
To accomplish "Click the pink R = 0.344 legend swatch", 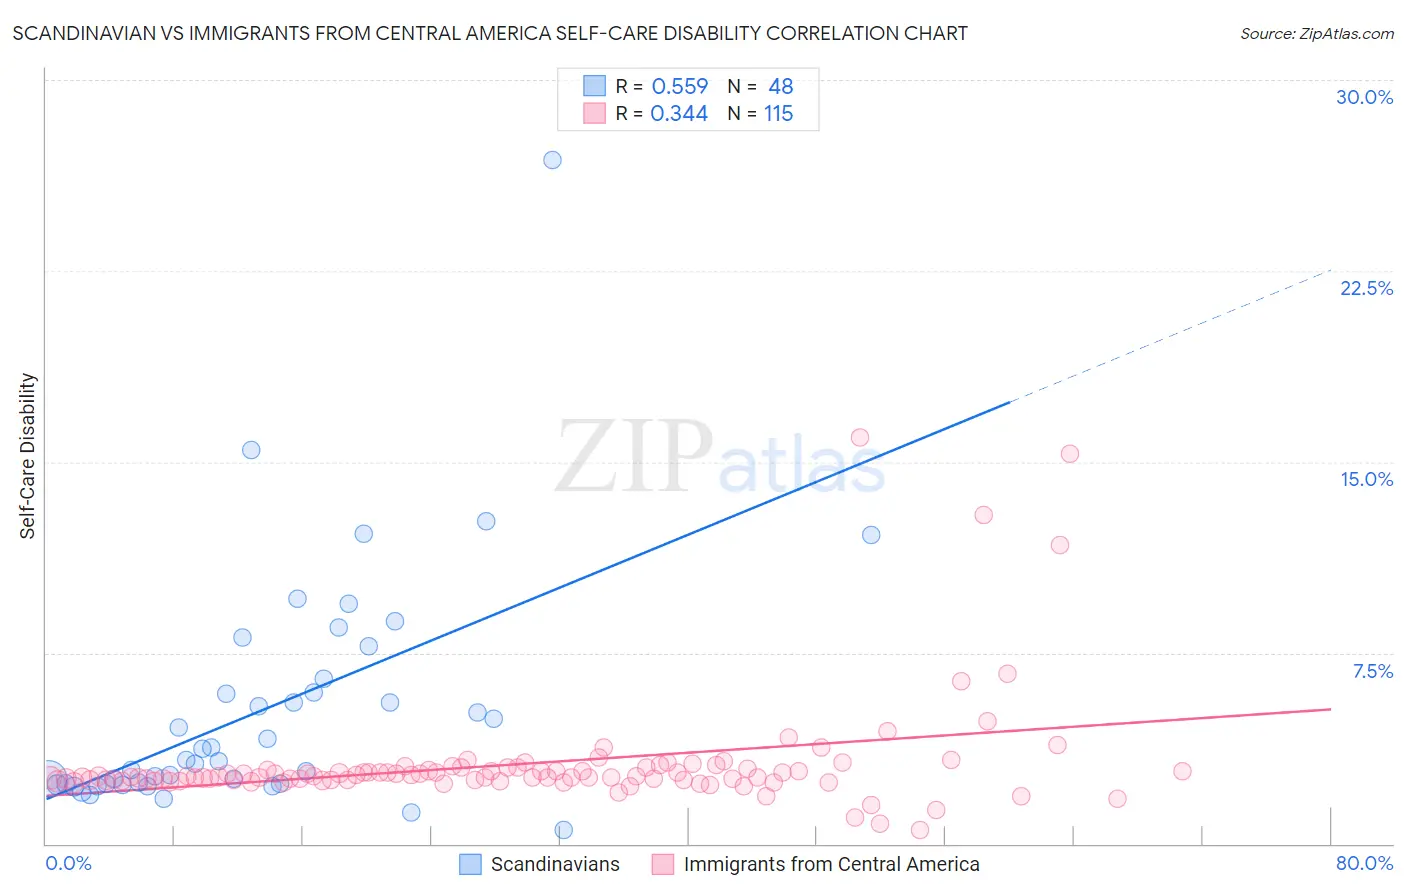I will tap(594, 113).
